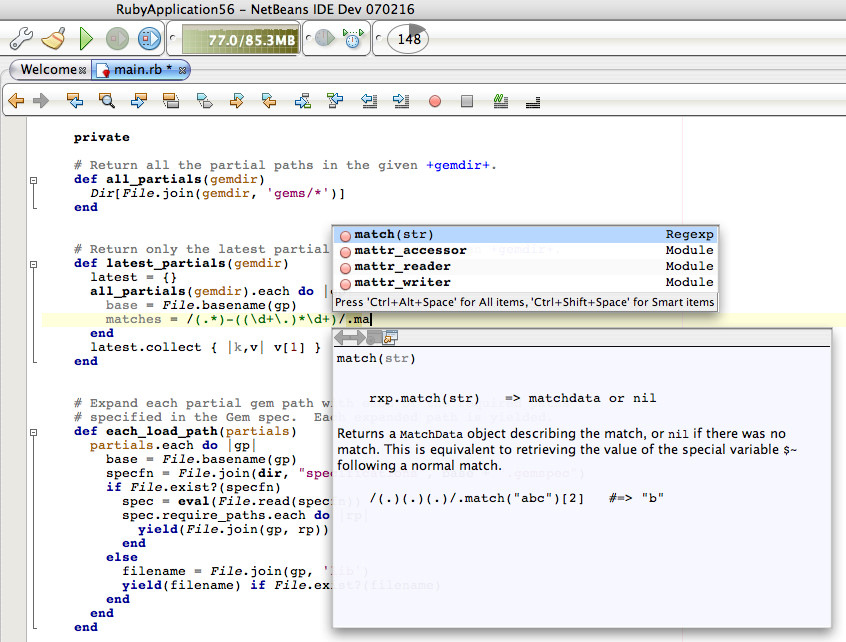Go back with orange left arrow
846x642 pixels.
pos(16,100)
